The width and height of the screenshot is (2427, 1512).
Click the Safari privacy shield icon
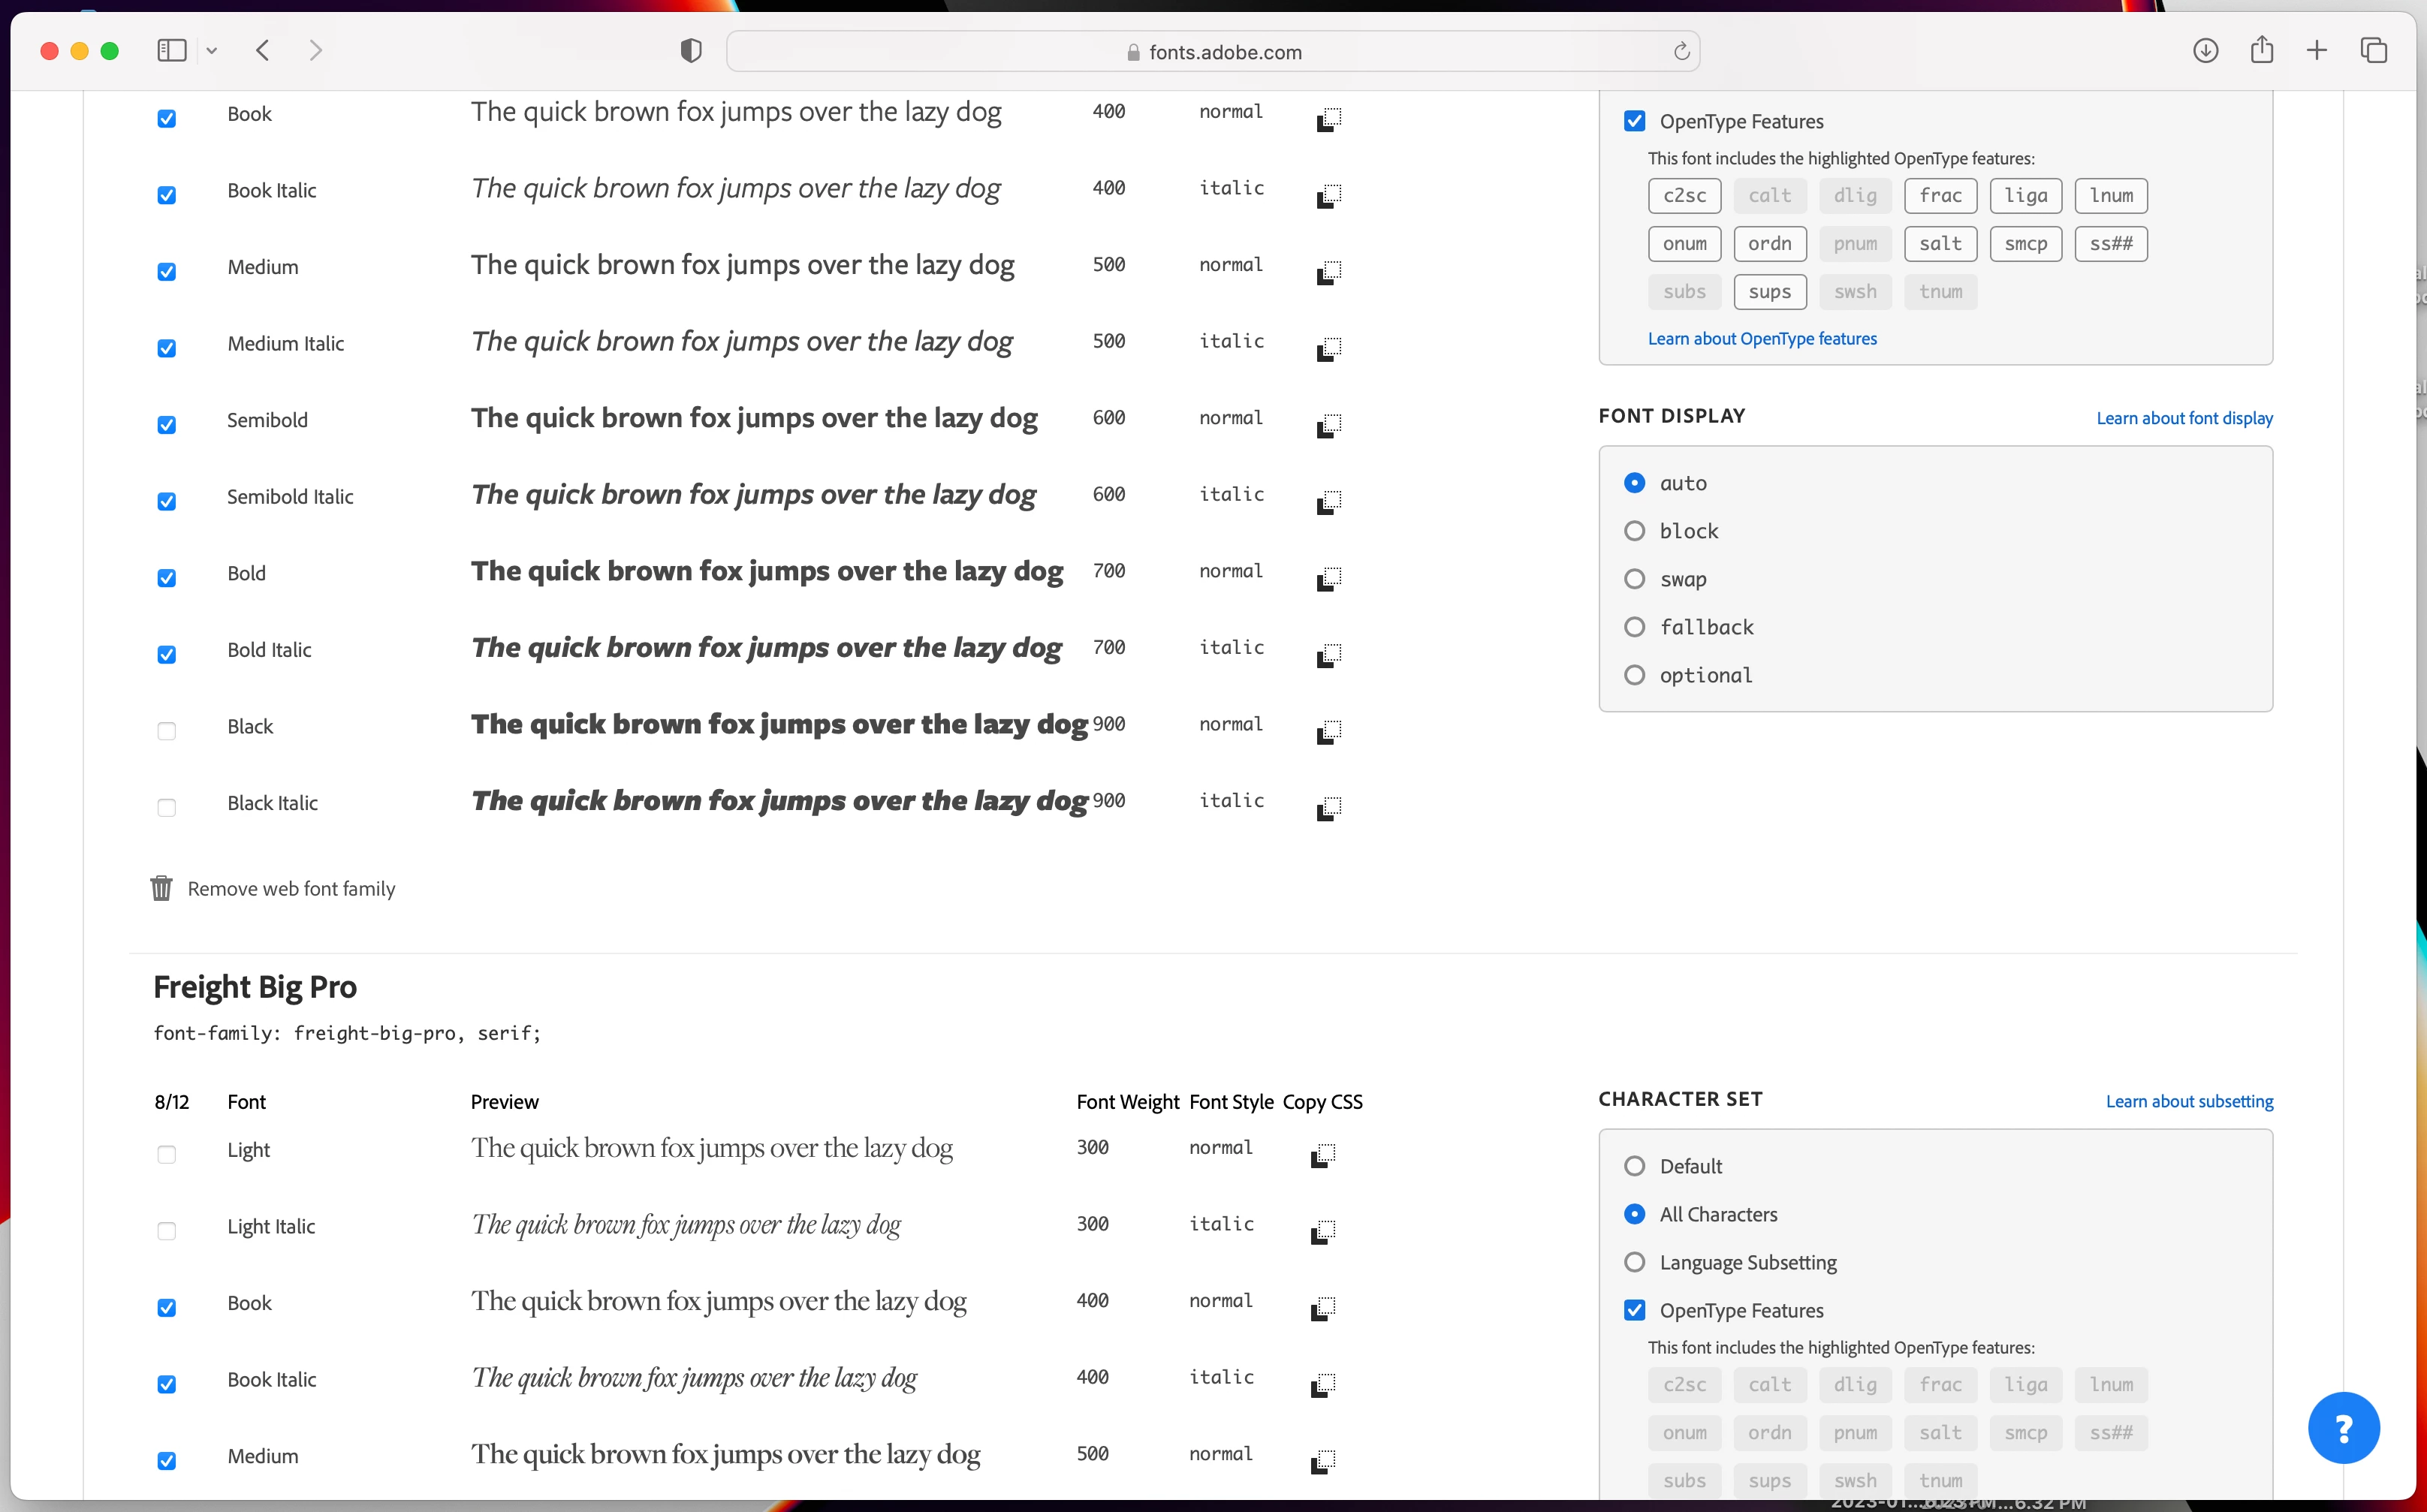[x=690, y=51]
